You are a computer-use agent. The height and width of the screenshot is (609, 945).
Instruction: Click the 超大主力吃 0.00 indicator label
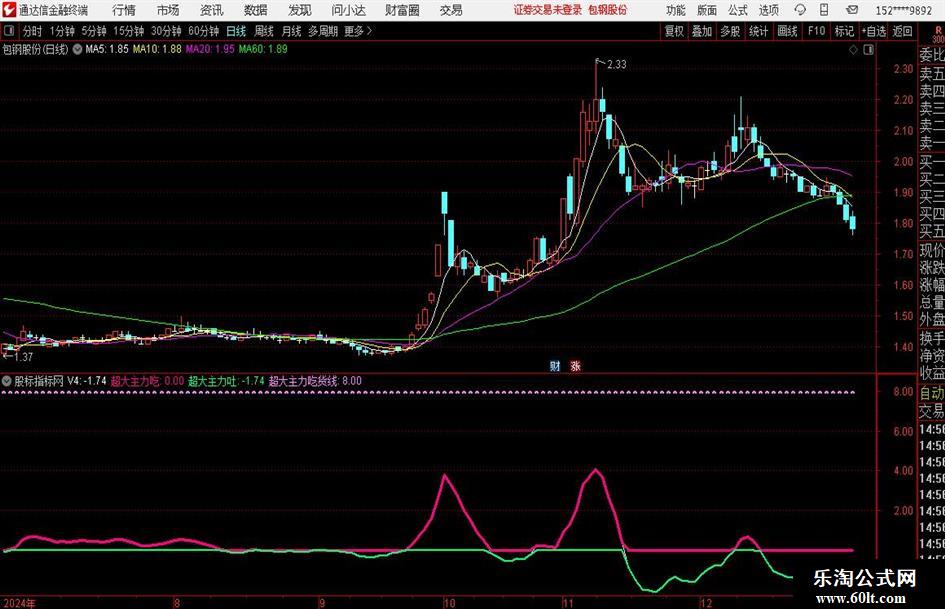click(147, 381)
